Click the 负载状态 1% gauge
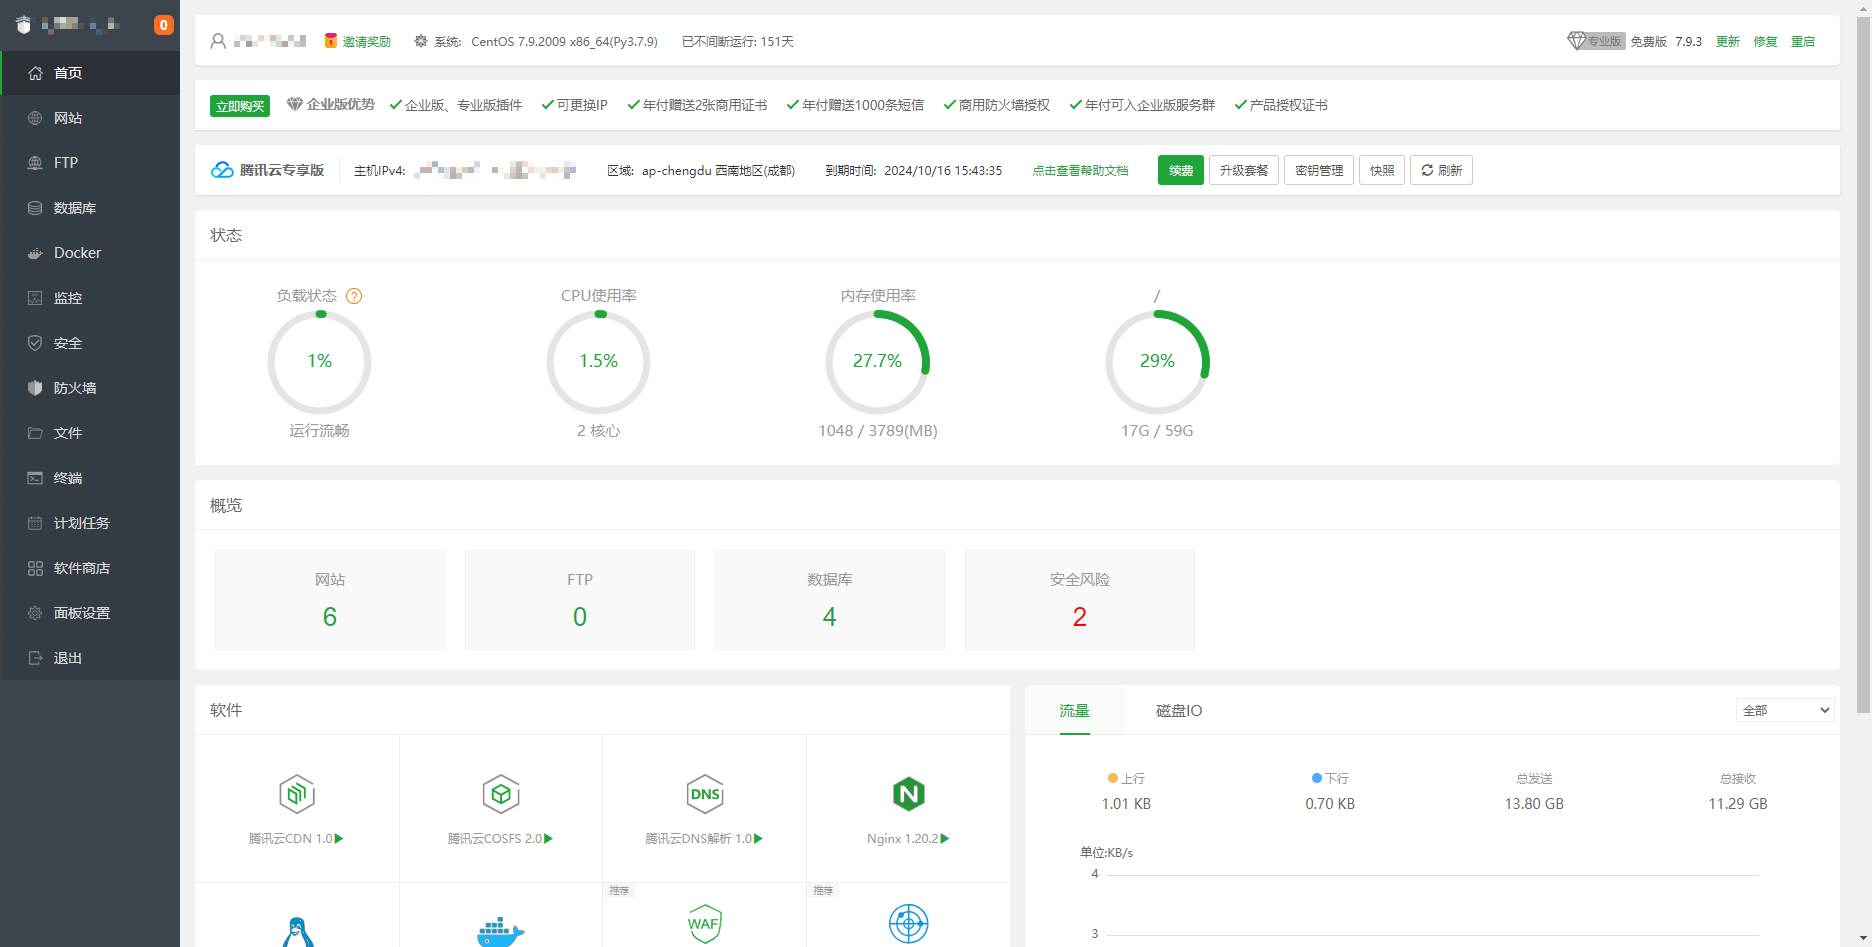1872x947 pixels. 319,362
